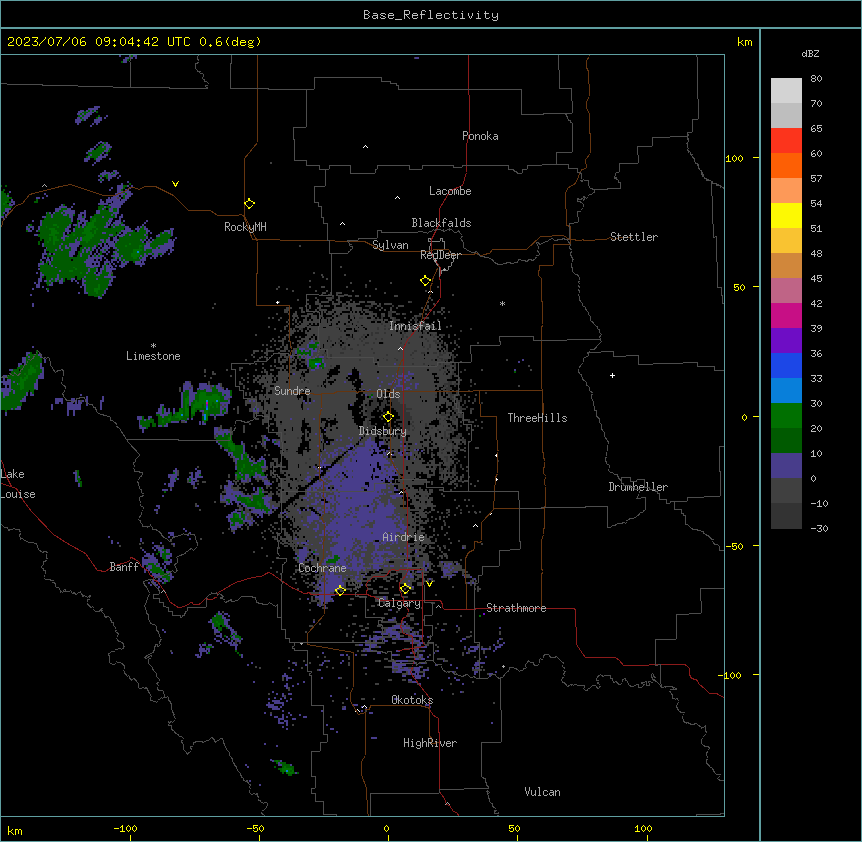Click the Drumheller label

tap(638, 487)
